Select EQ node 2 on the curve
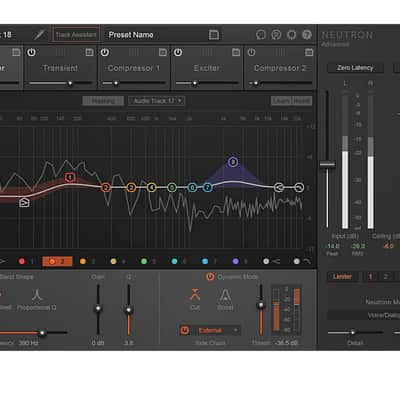The height and width of the screenshot is (400, 400). pos(106,188)
